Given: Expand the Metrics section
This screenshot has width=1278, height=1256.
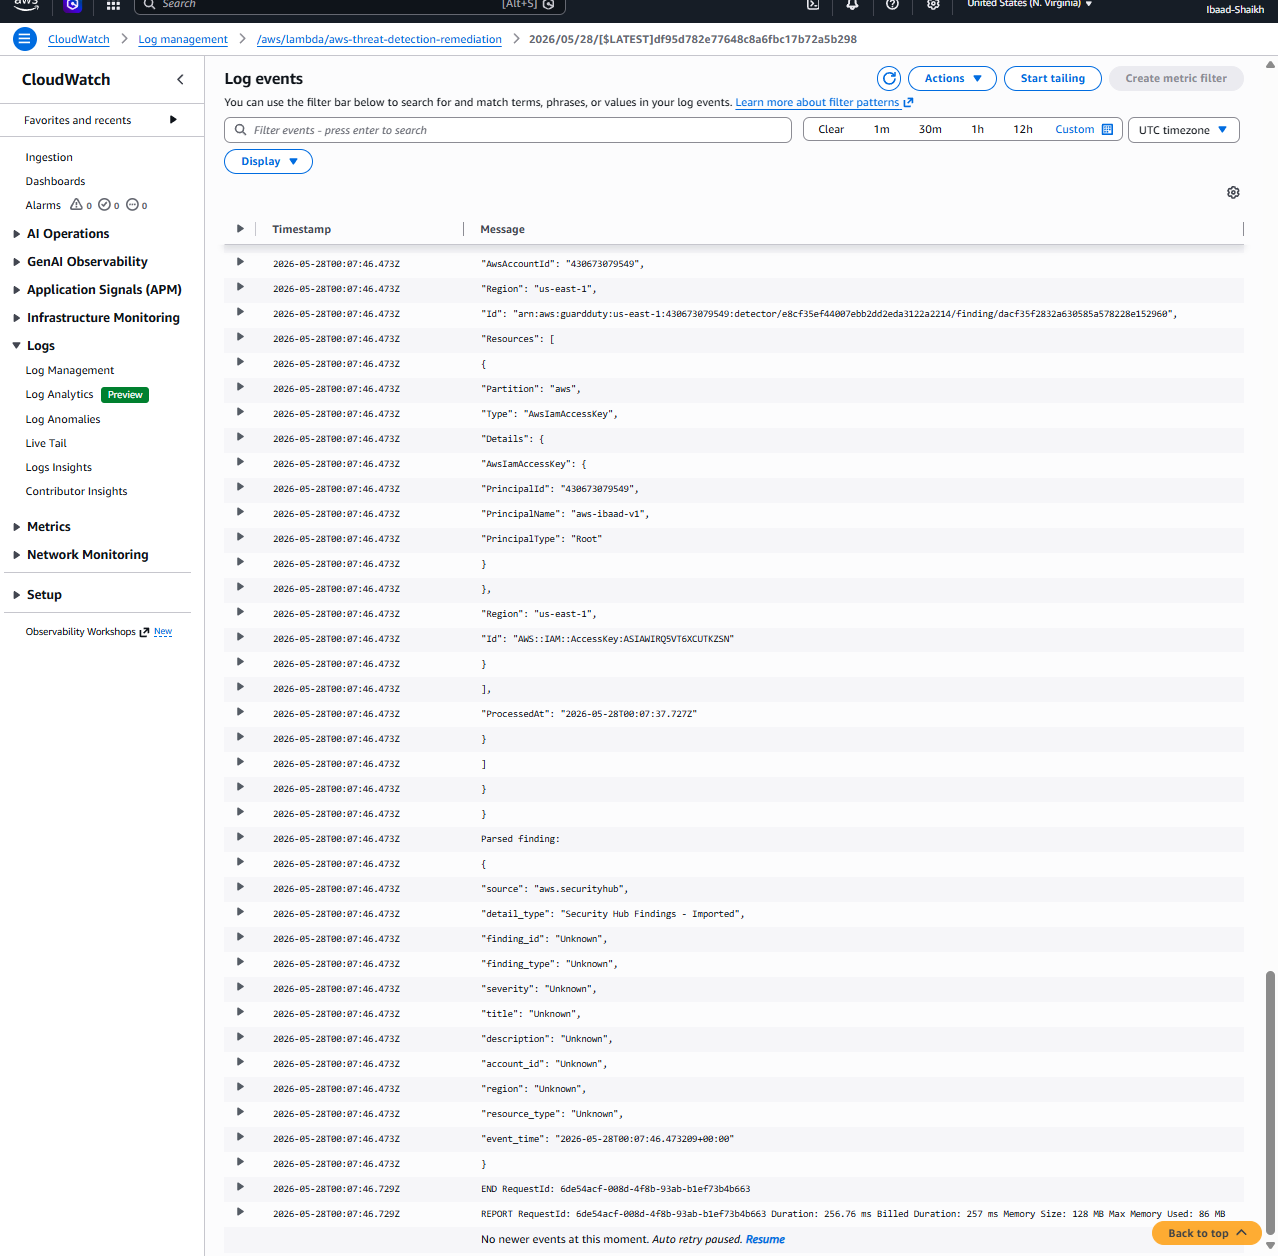Looking at the screenshot, I should (16, 527).
